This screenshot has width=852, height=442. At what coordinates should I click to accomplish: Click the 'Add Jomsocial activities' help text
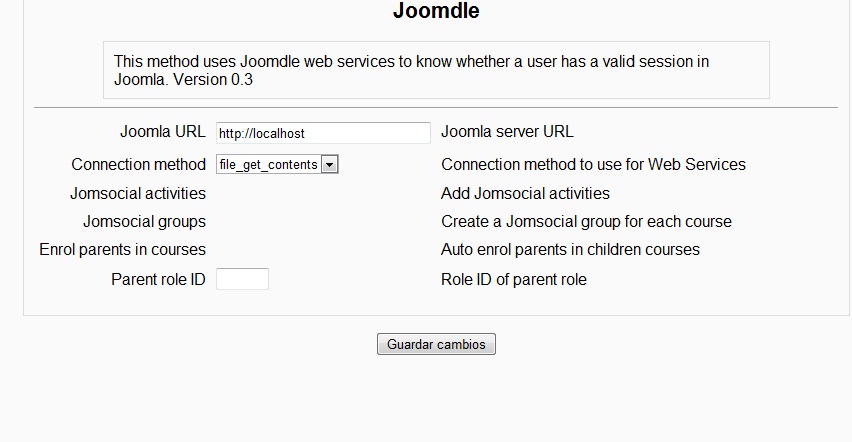pyautogui.click(x=525, y=193)
